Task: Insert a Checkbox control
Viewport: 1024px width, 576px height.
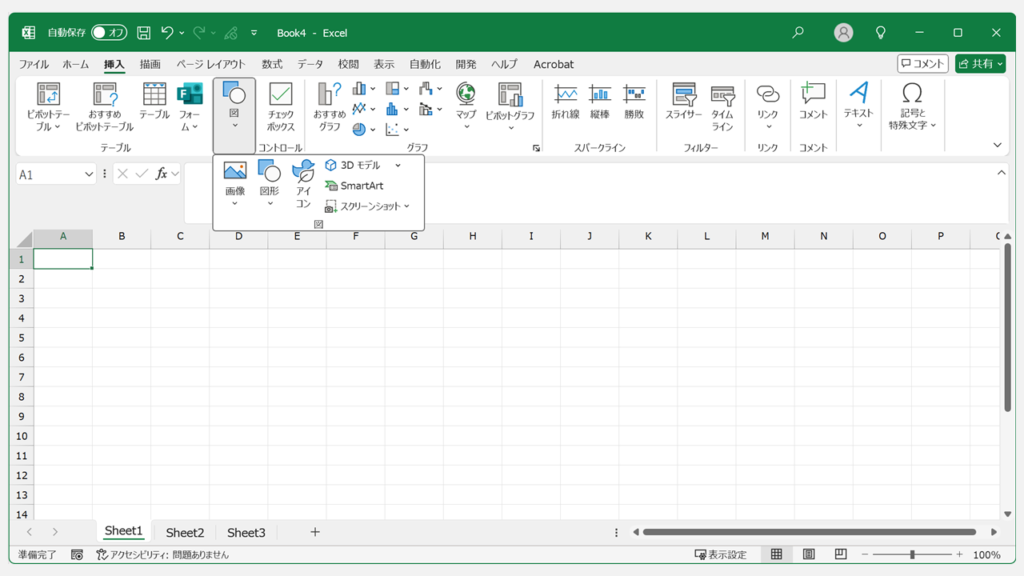Action: tap(280, 107)
